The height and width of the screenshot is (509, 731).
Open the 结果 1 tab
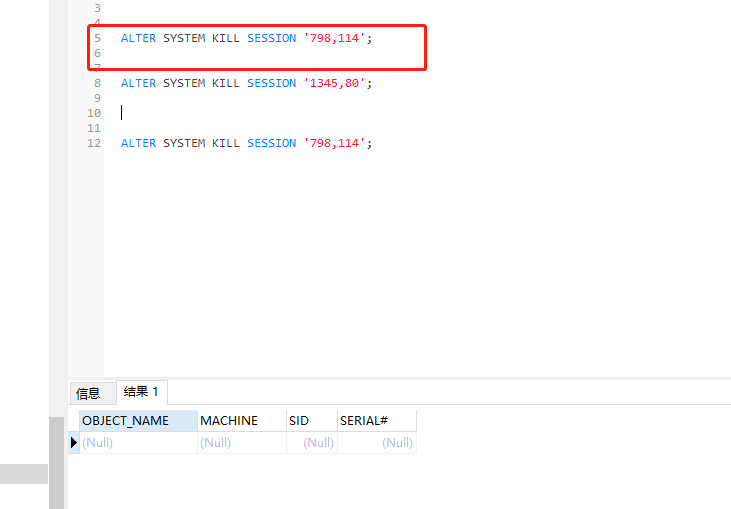tap(141, 392)
